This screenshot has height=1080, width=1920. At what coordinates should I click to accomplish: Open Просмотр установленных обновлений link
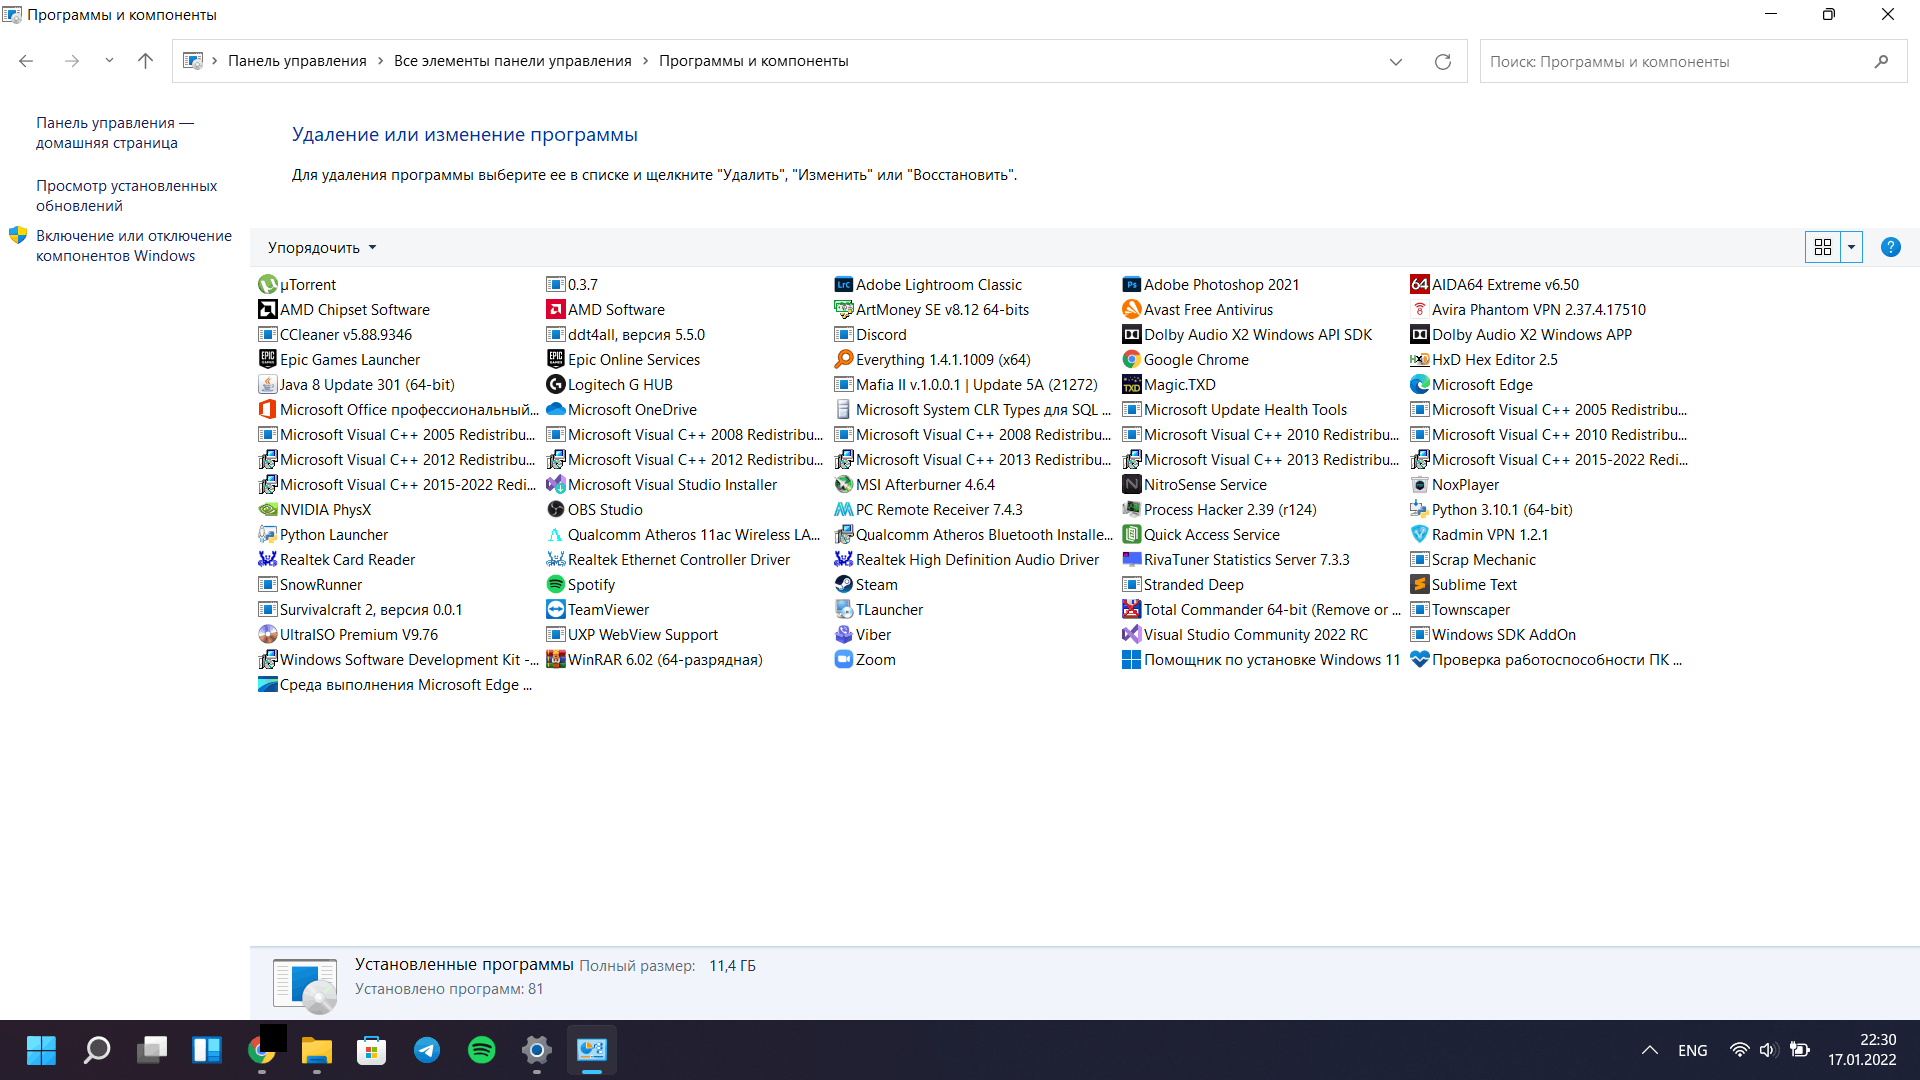pos(126,196)
